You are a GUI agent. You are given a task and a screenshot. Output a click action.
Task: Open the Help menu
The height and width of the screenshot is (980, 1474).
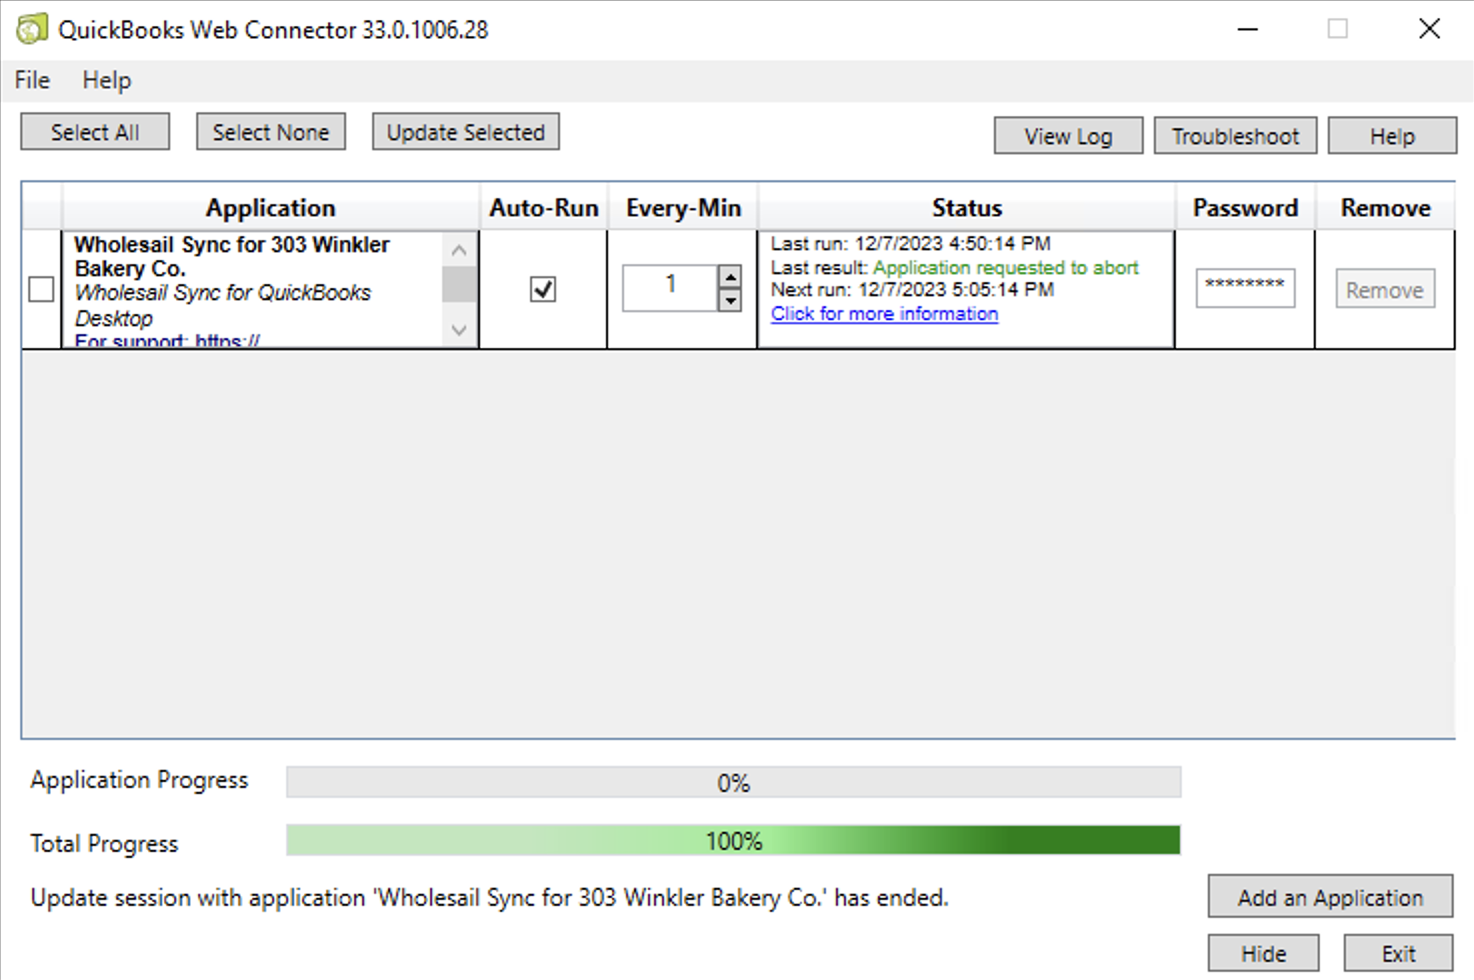(x=106, y=80)
